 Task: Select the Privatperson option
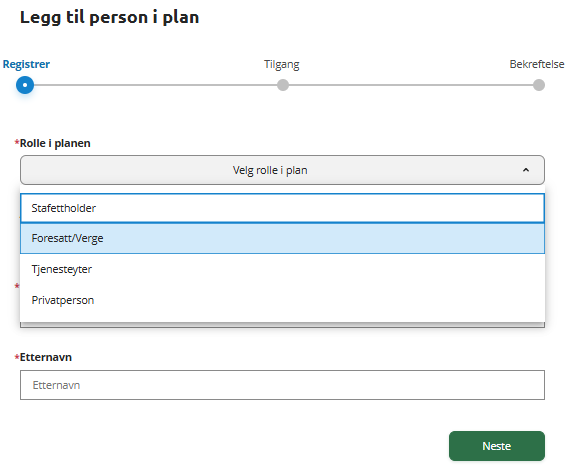[282, 300]
